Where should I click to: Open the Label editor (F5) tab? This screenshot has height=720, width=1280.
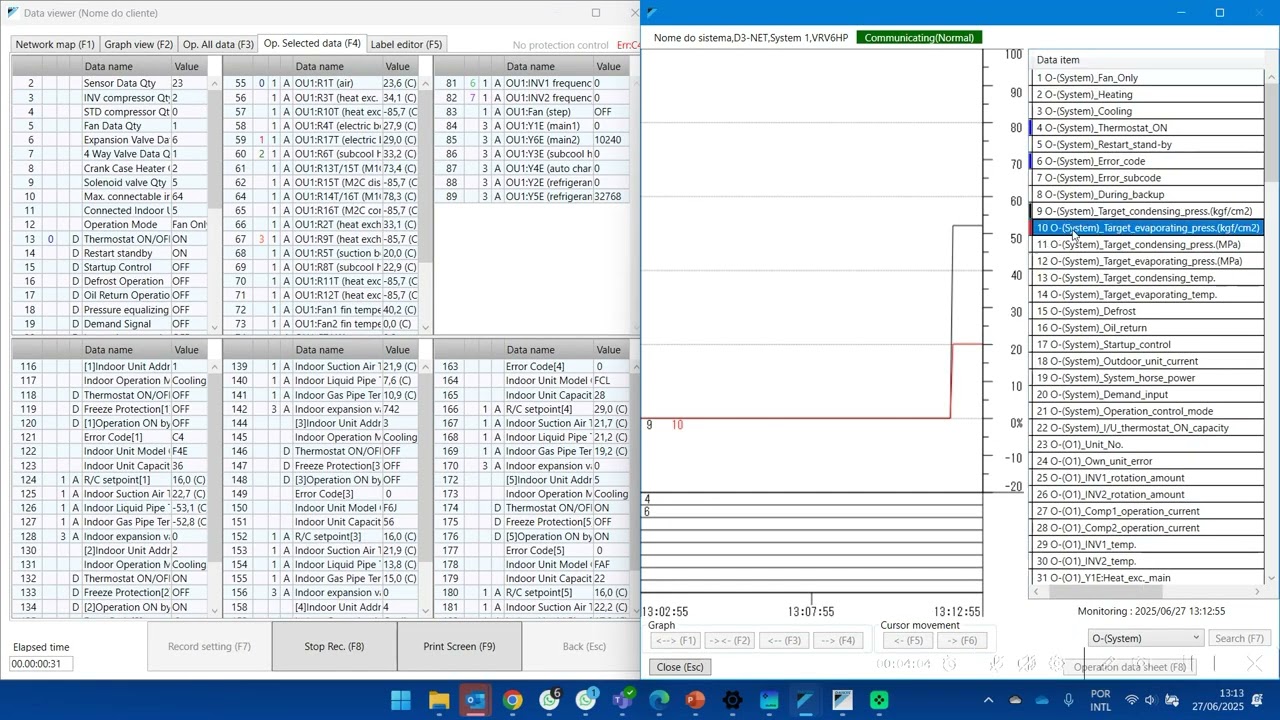coord(406,44)
